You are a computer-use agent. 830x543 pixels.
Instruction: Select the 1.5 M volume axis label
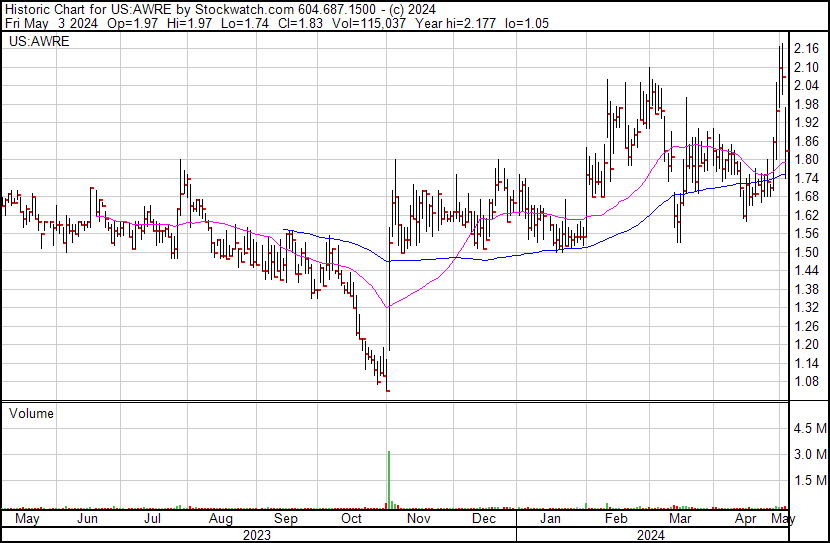pos(809,480)
